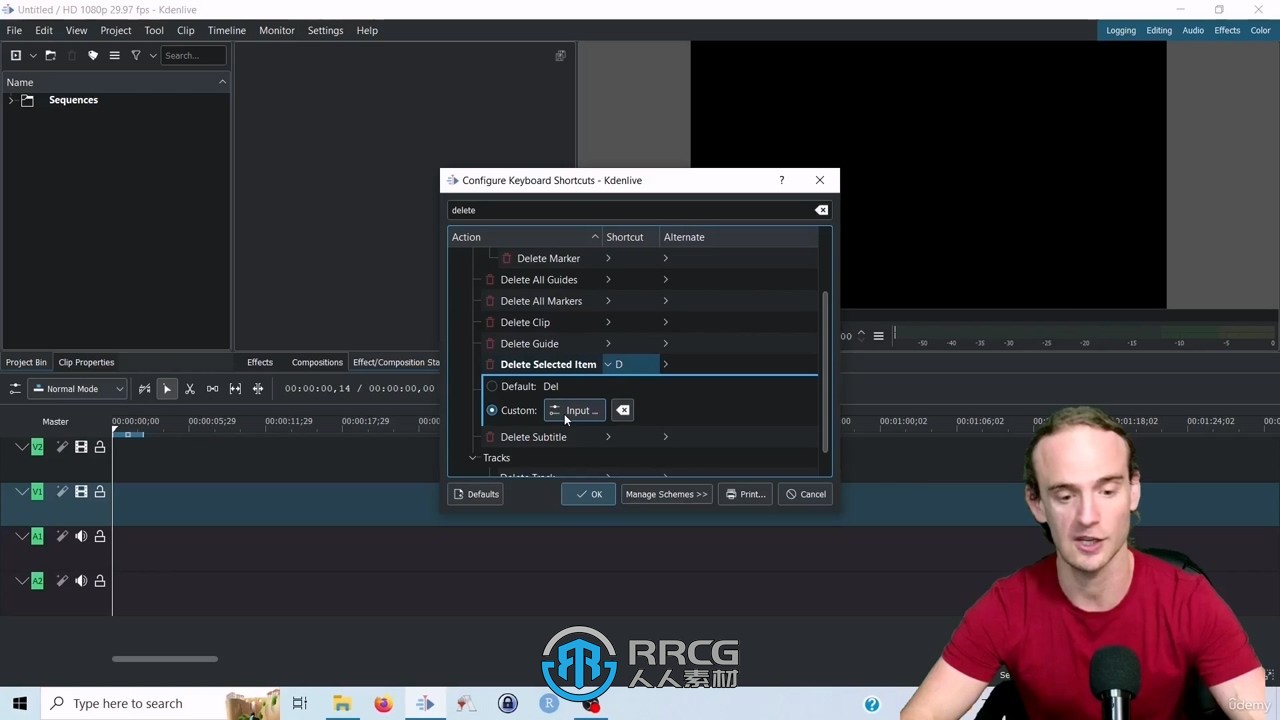Lock the A1 track
1280x720 pixels.
100,536
